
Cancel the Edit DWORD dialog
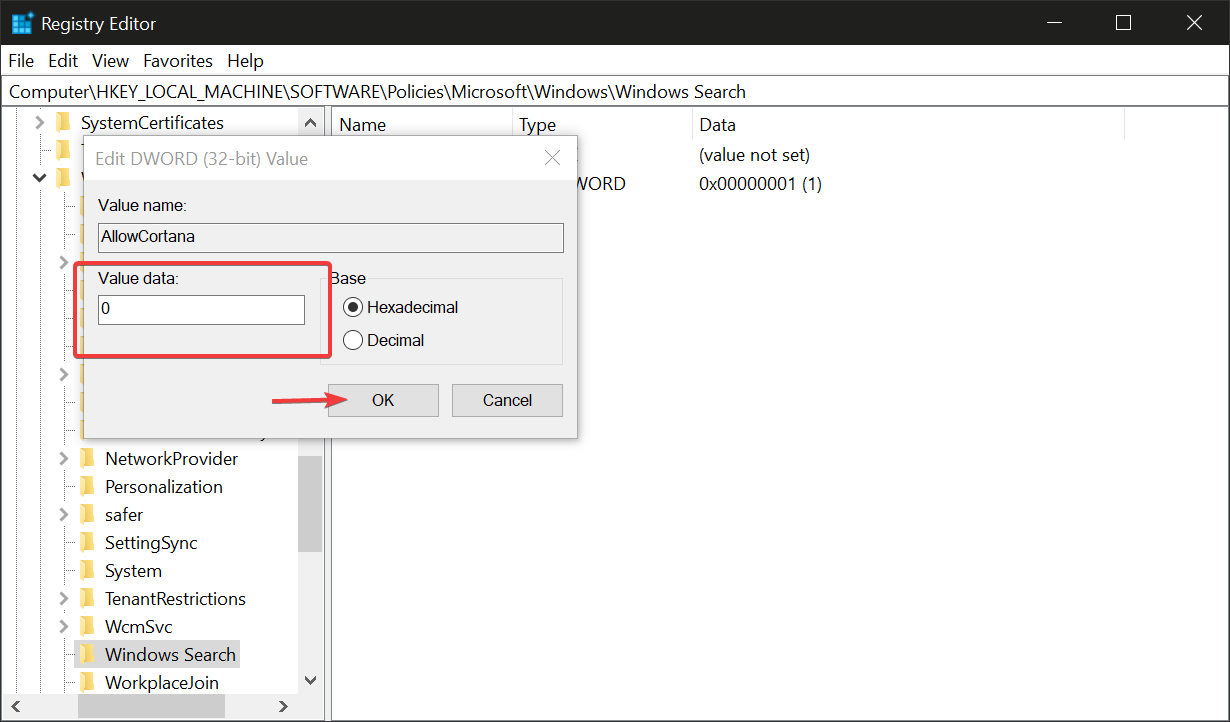(x=507, y=400)
